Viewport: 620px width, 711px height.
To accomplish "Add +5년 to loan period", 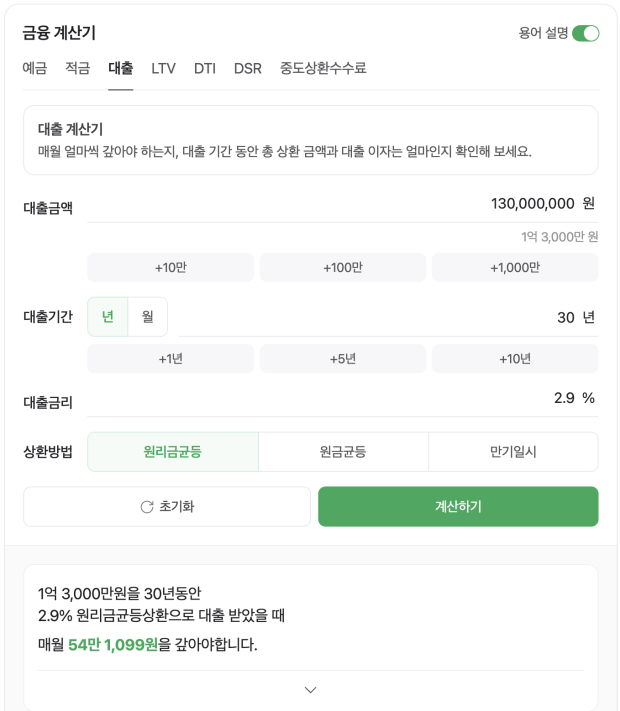I will point(343,358).
